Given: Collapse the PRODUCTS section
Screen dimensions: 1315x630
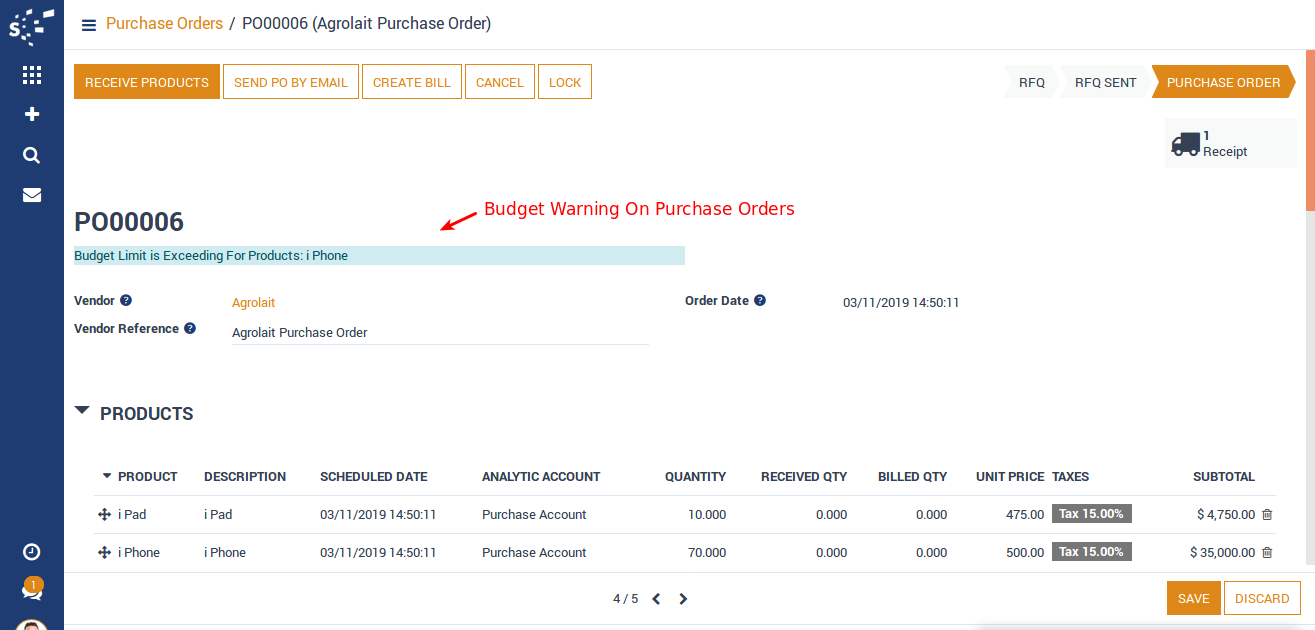Looking at the screenshot, I should (x=82, y=411).
